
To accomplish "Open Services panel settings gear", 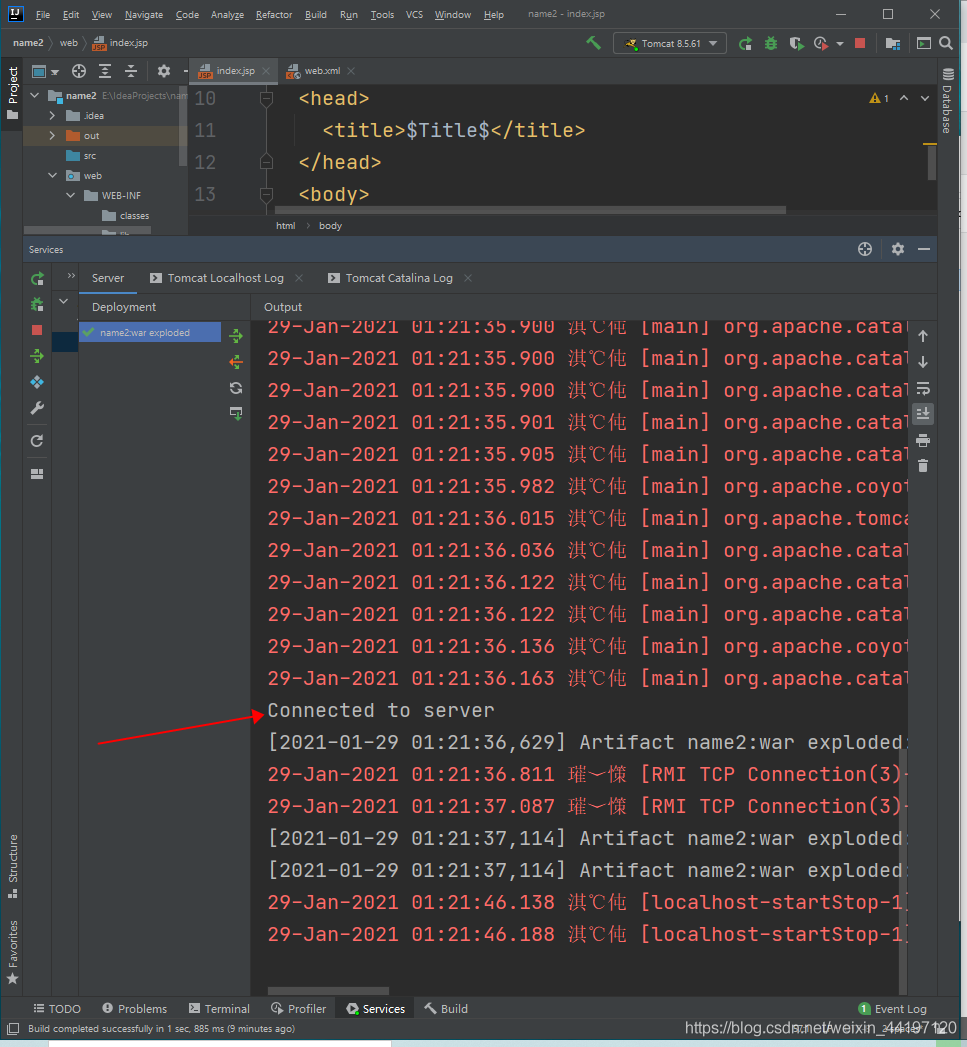I will (897, 249).
